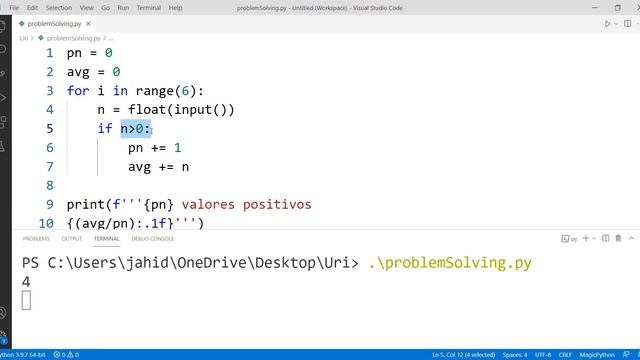Screen dimensions: 640x360
Task: Click the problemSolving.py breadcrumb item
Action: 73,38
